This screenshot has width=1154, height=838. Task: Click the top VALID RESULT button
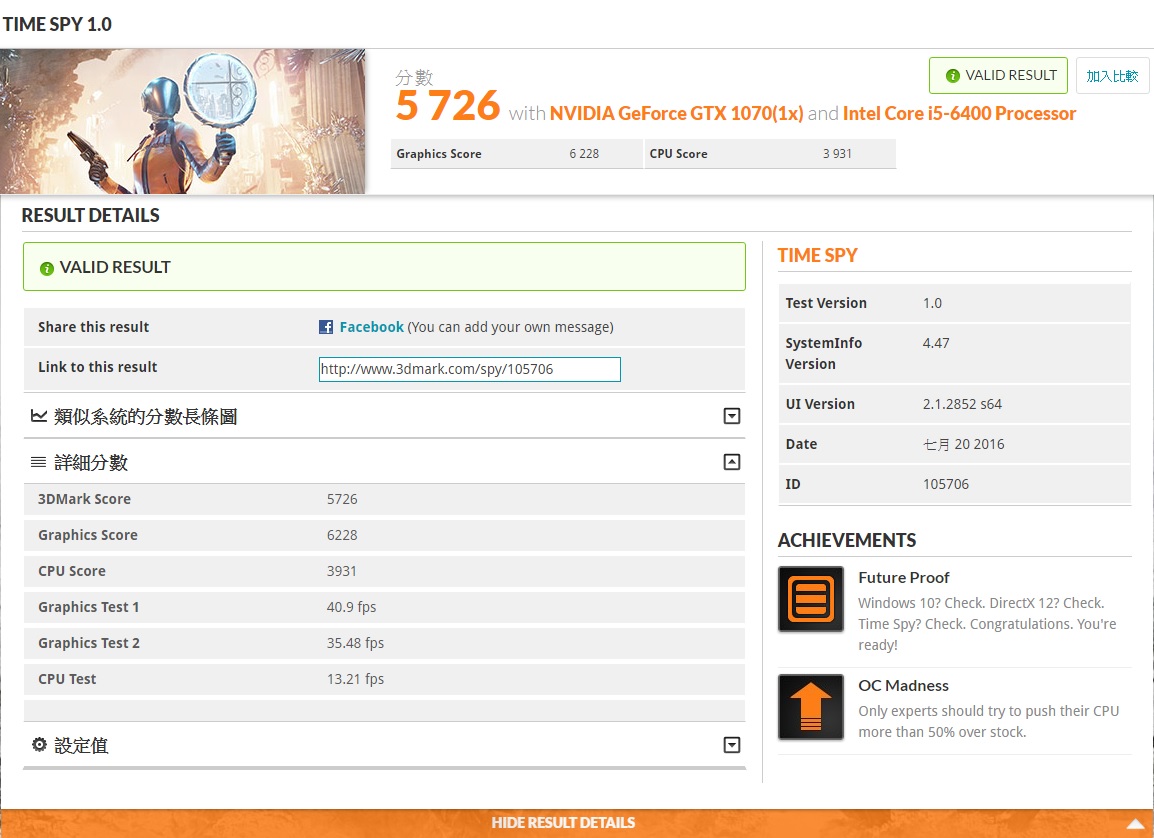[x=998, y=76]
